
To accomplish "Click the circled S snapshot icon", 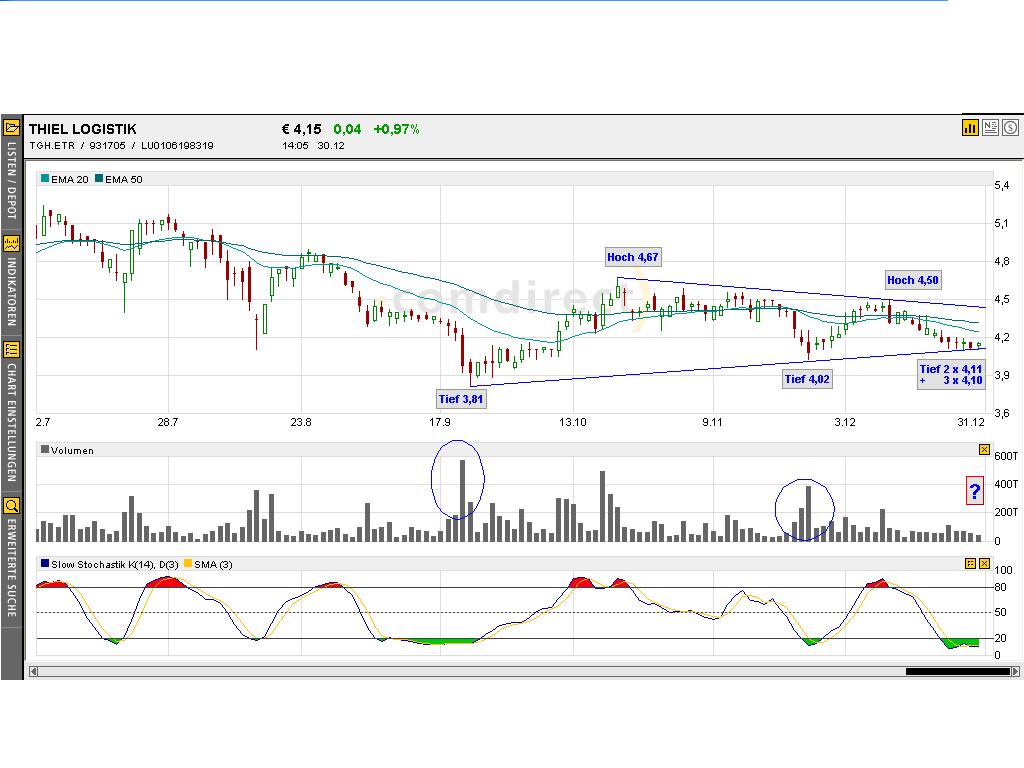I will coord(1010,128).
